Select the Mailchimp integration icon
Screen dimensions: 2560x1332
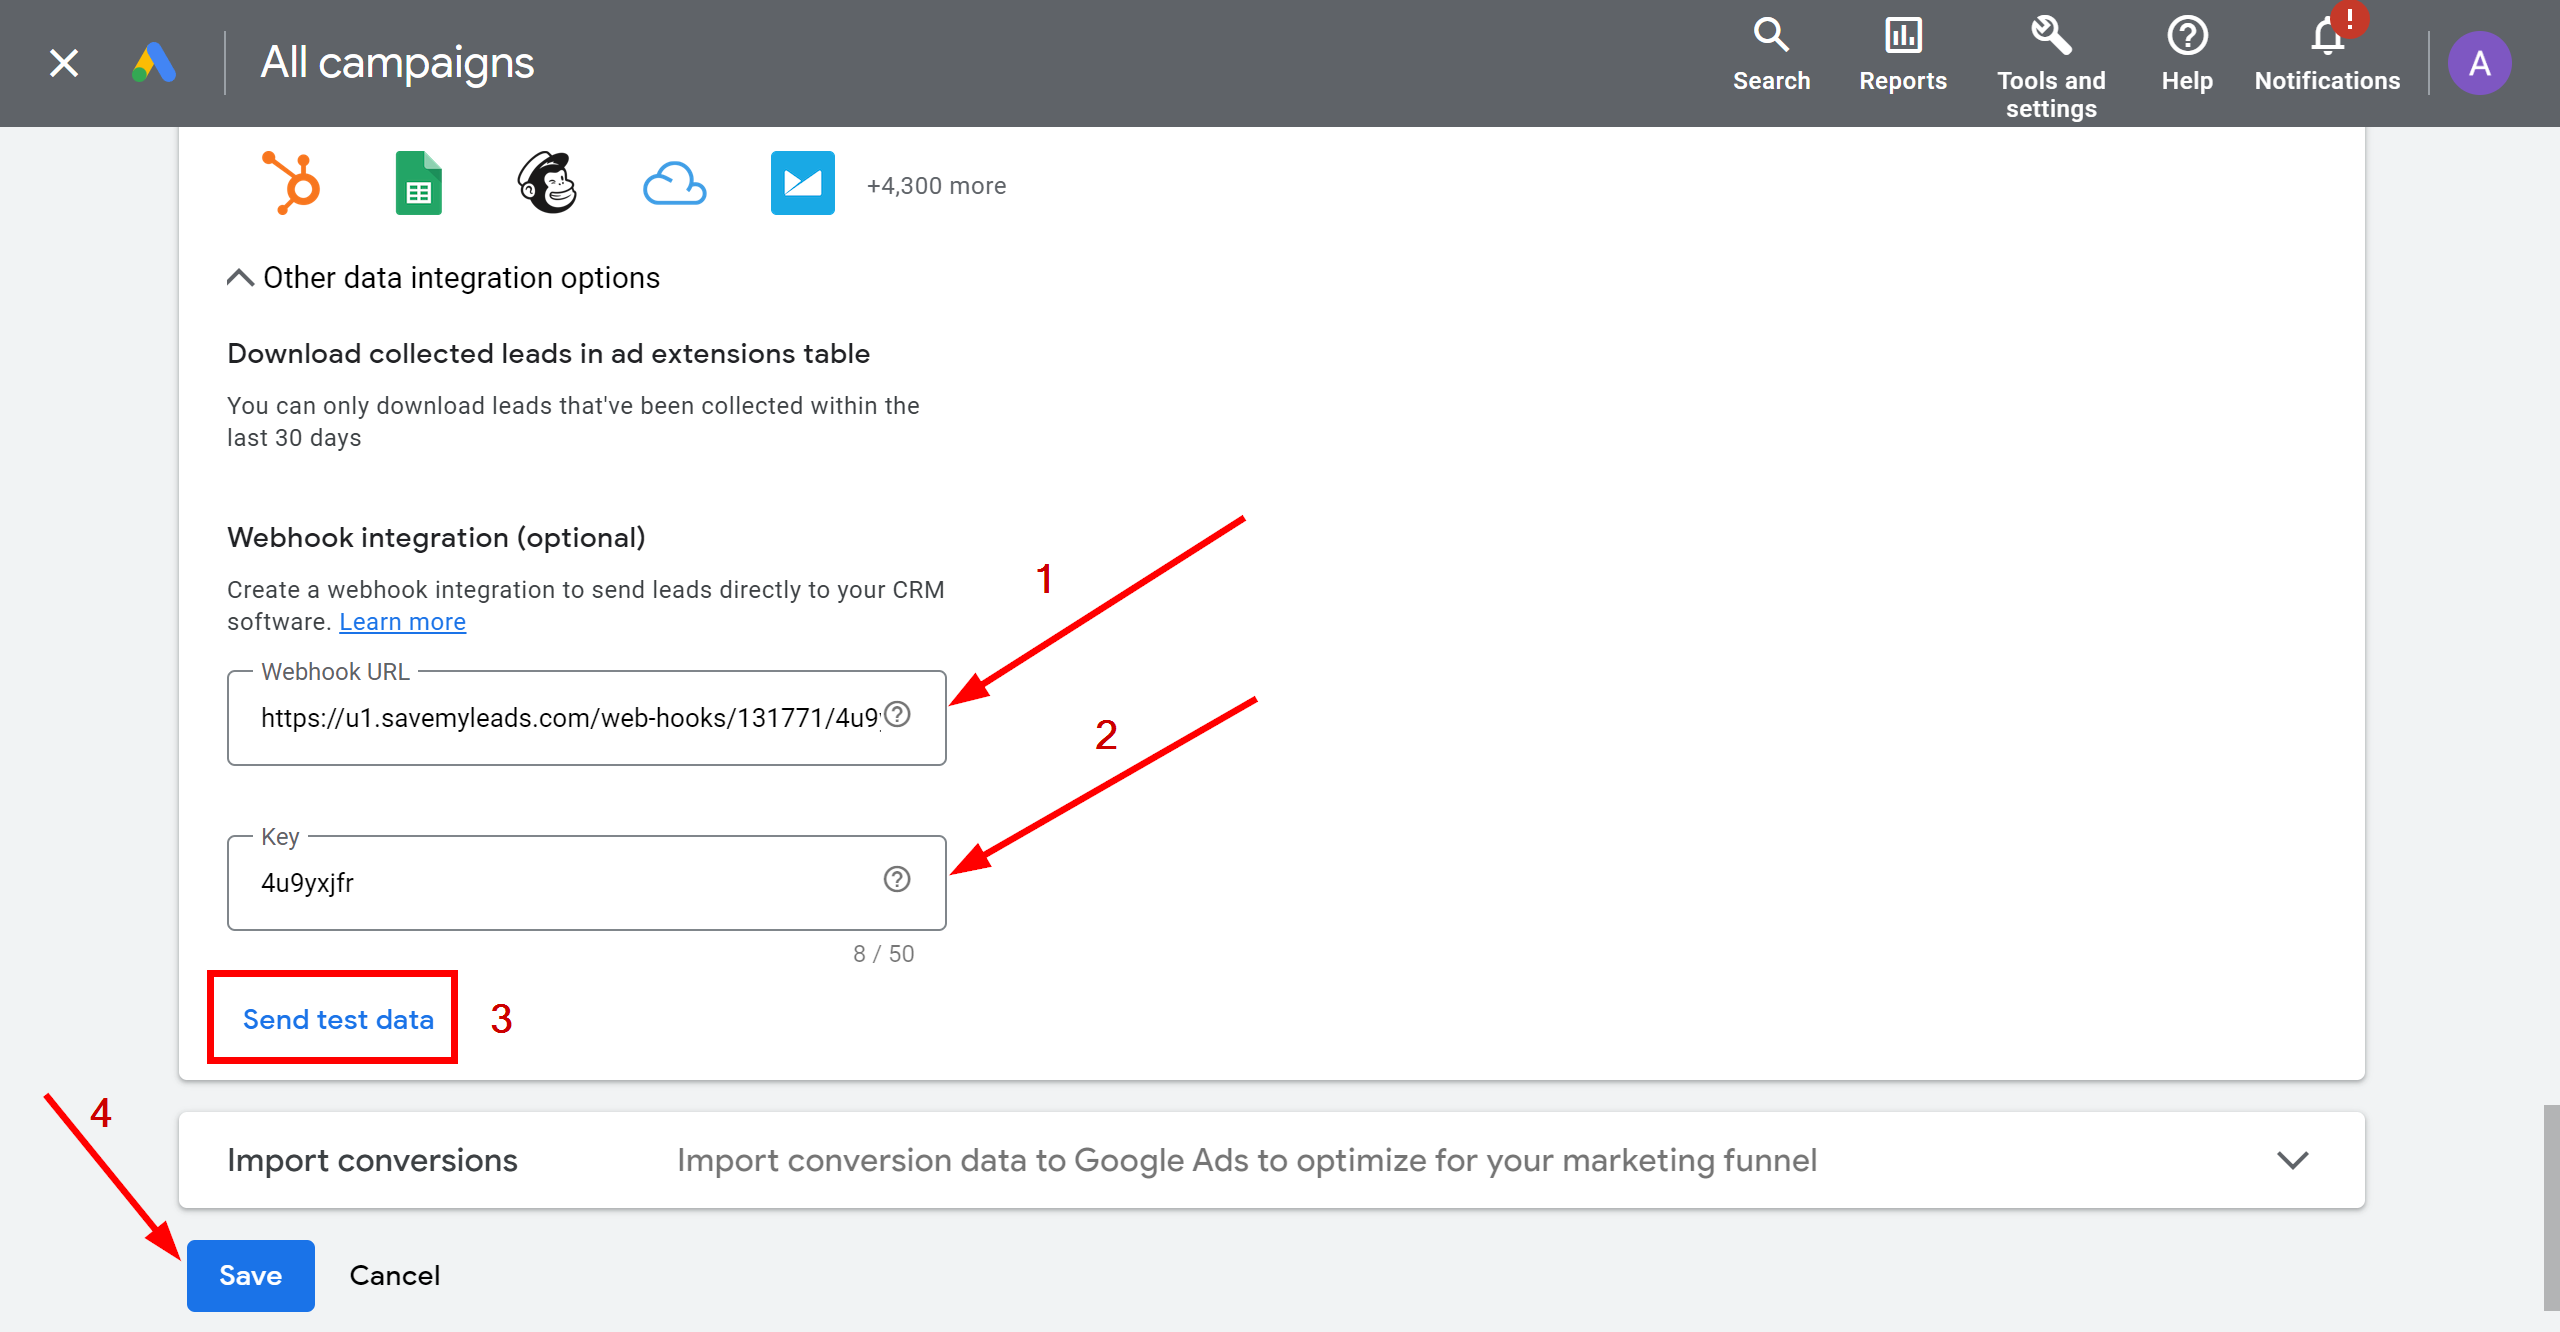[x=547, y=183]
